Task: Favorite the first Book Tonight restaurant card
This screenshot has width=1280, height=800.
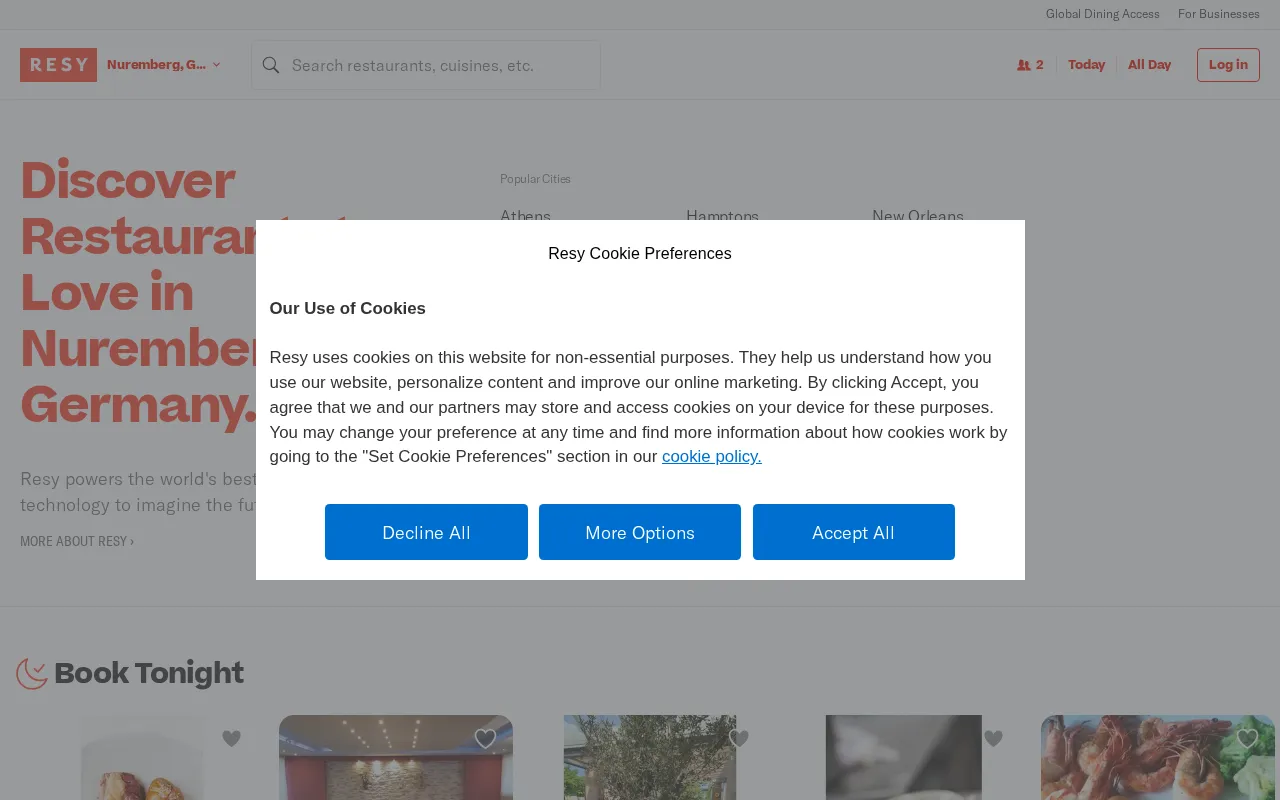Action: click(x=232, y=738)
